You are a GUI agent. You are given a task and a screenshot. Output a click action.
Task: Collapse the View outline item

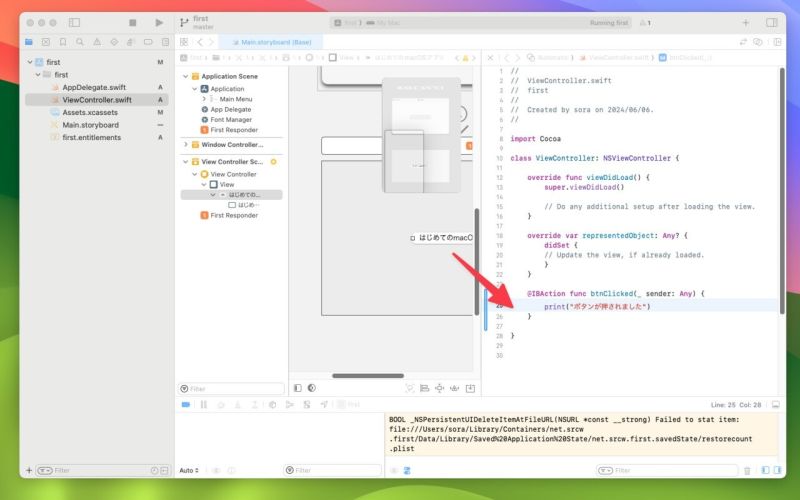(204, 184)
